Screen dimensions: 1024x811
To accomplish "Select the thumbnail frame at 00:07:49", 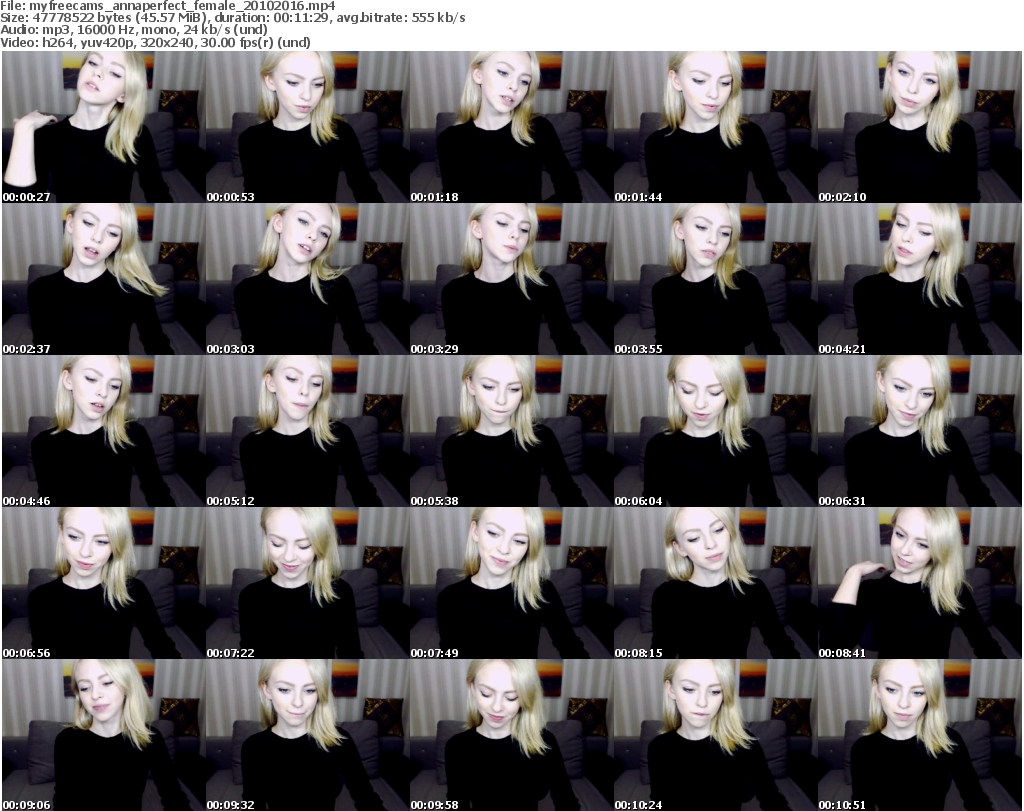I will click(512, 583).
